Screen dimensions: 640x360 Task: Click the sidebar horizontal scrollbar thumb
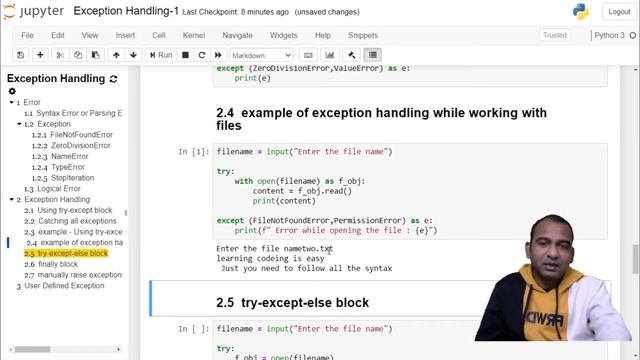(x=33, y=349)
